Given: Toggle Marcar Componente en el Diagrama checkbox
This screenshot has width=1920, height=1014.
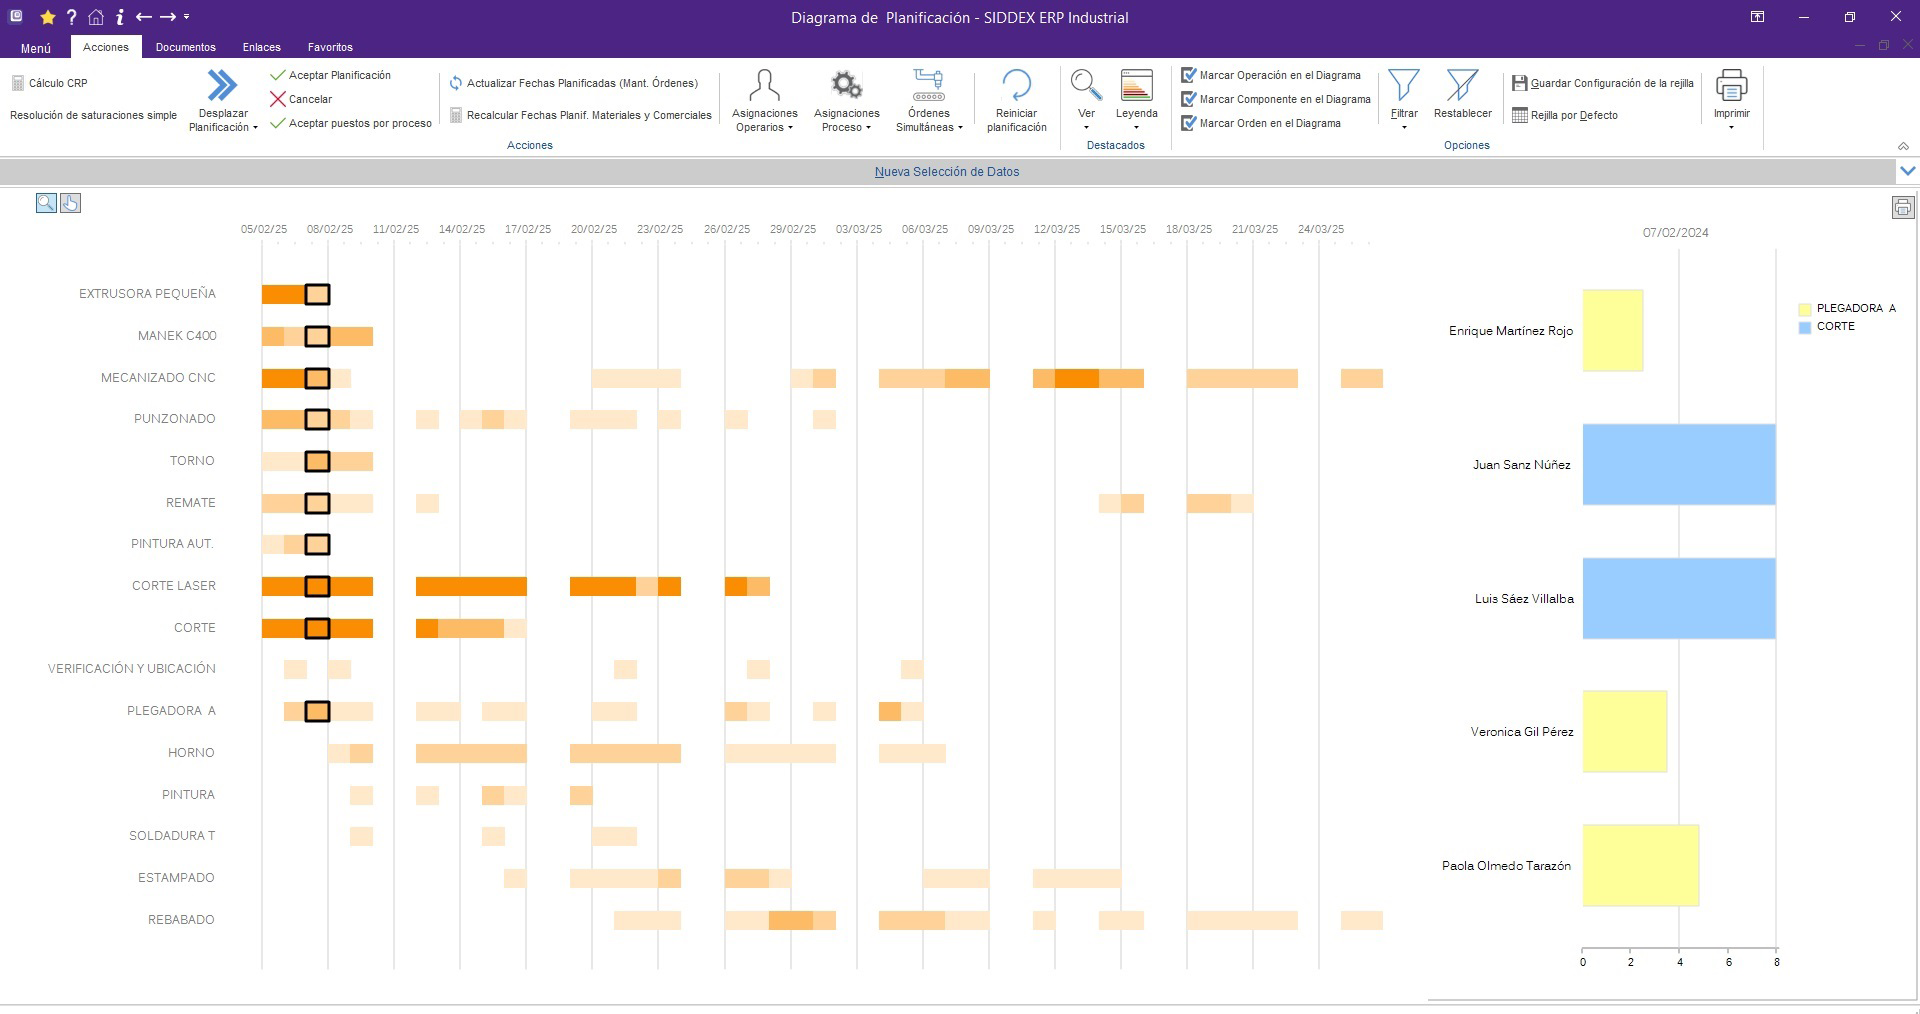Looking at the screenshot, I should pos(1189,100).
